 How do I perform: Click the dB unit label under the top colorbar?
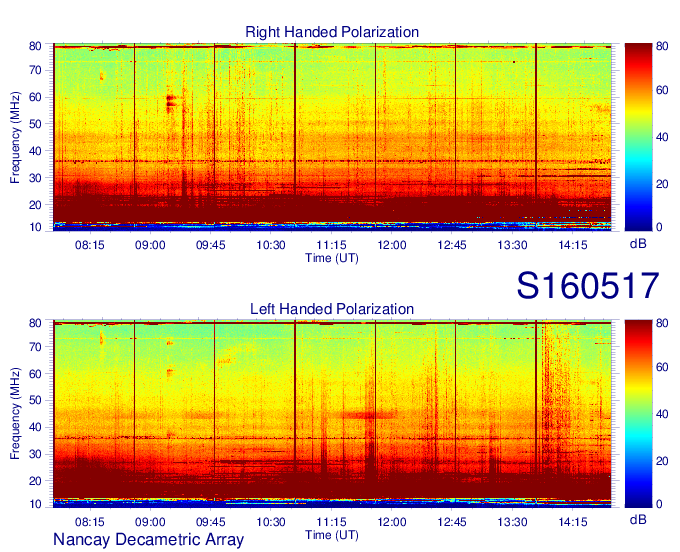click(x=638, y=244)
